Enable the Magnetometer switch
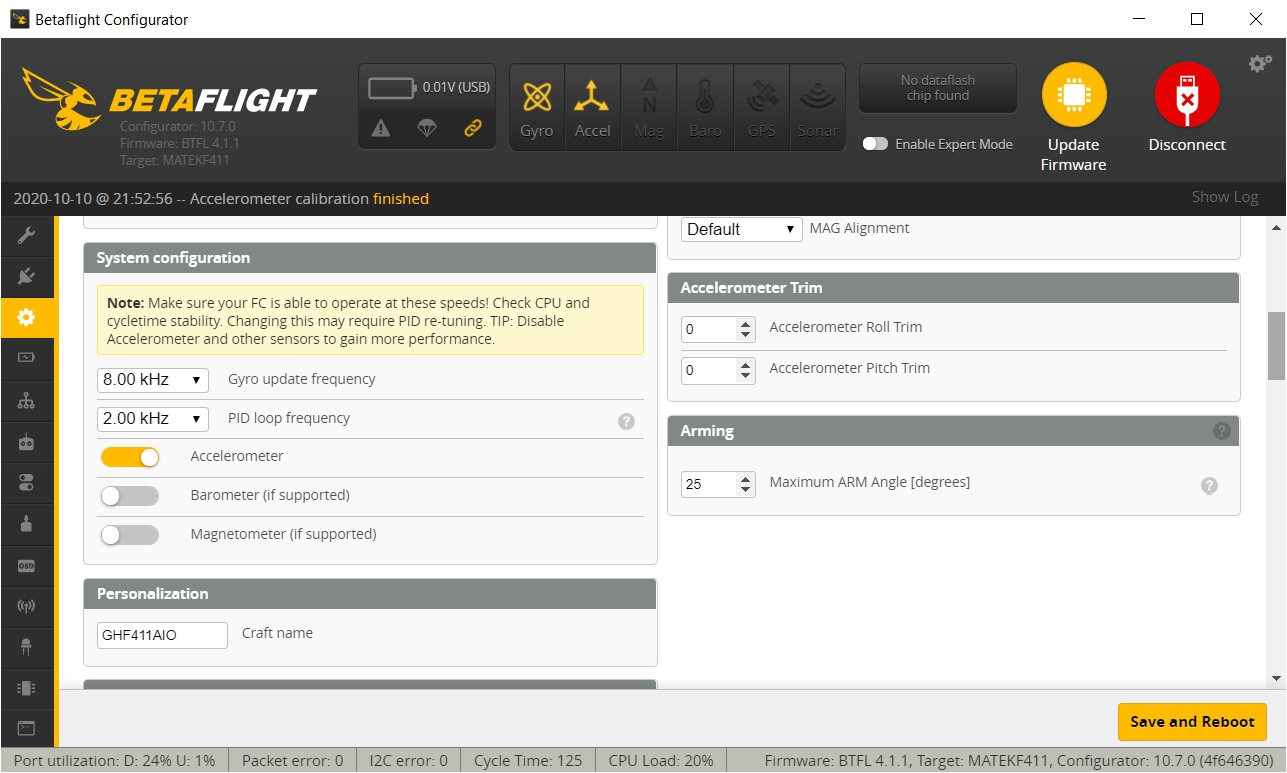 click(x=130, y=535)
